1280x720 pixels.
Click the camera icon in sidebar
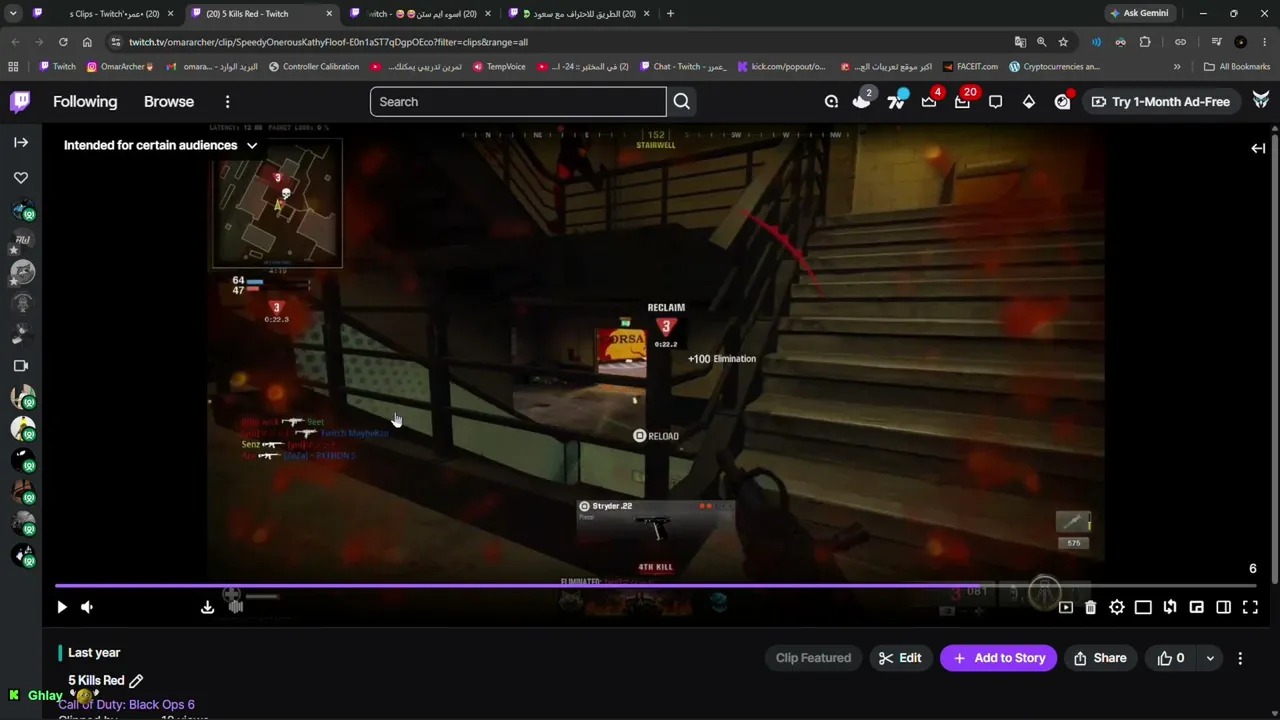pyautogui.click(x=21, y=366)
